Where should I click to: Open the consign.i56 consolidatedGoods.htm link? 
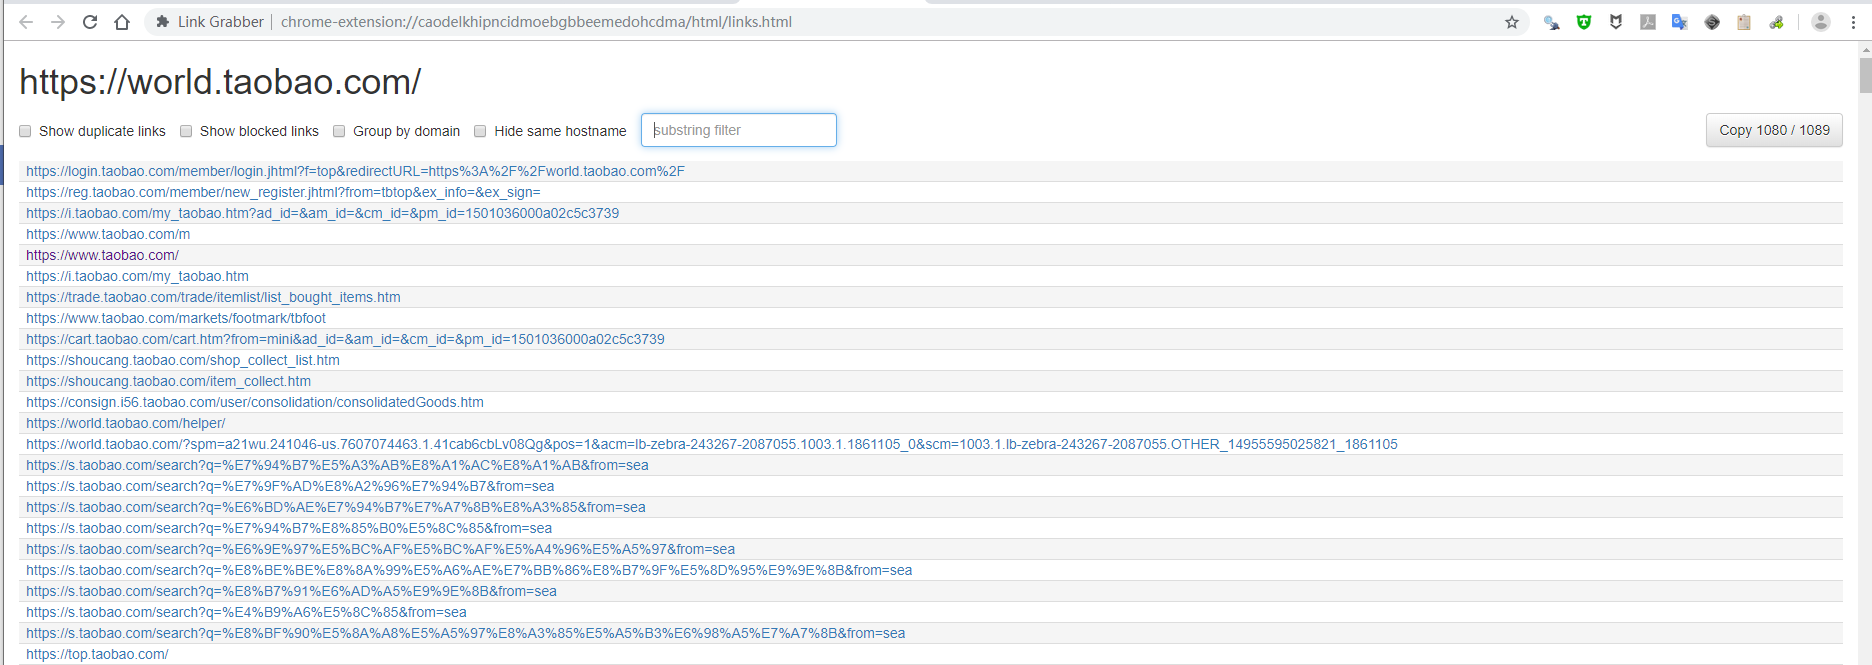coord(255,402)
